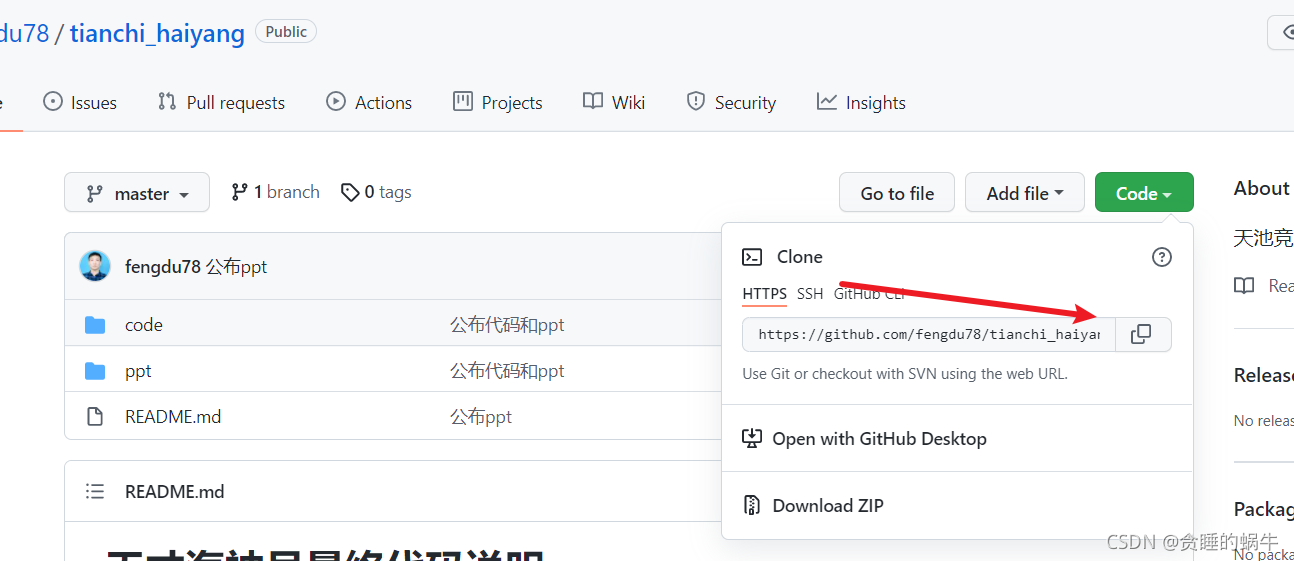Click the branch icon next to 1 branch
The height and width of the screenshot is (561, 1294).
coord(239,192)
